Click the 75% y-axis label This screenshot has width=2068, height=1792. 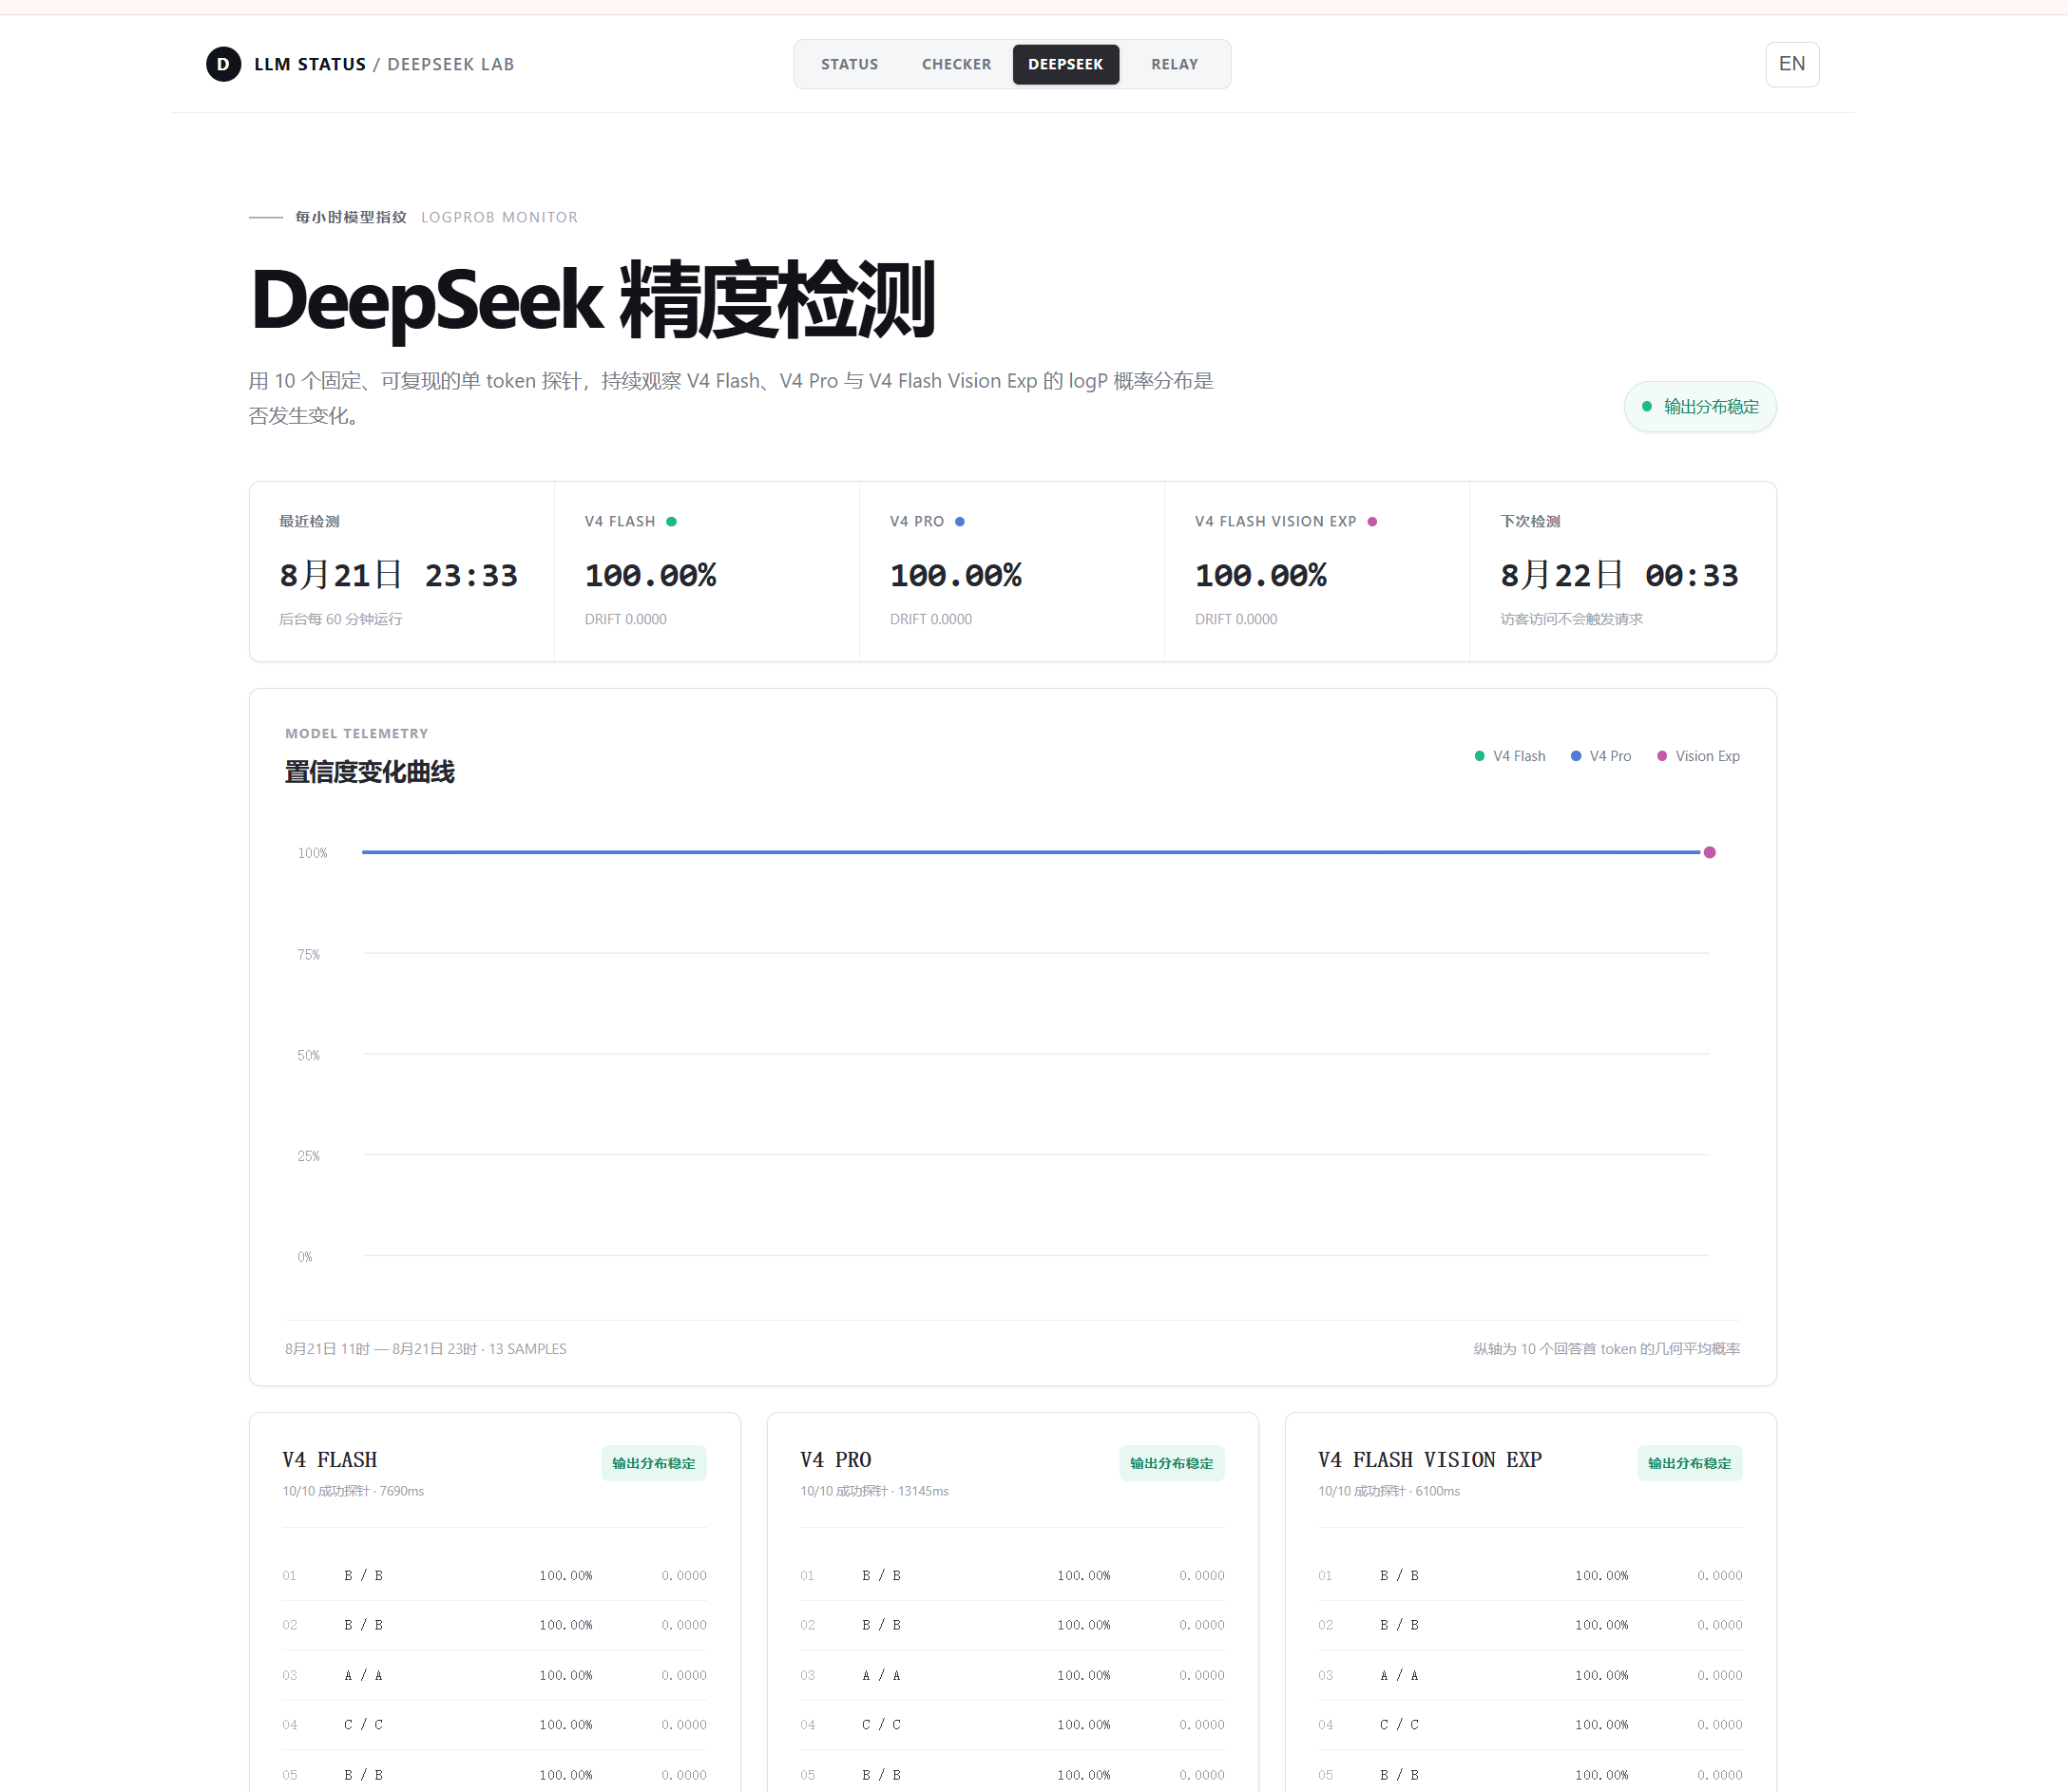coord(308,955)
